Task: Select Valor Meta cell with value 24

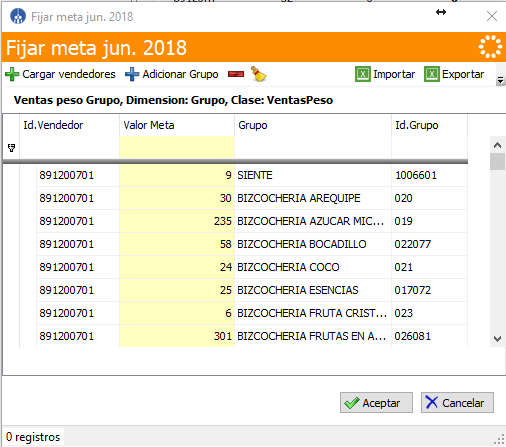Action: coord(177,267)
